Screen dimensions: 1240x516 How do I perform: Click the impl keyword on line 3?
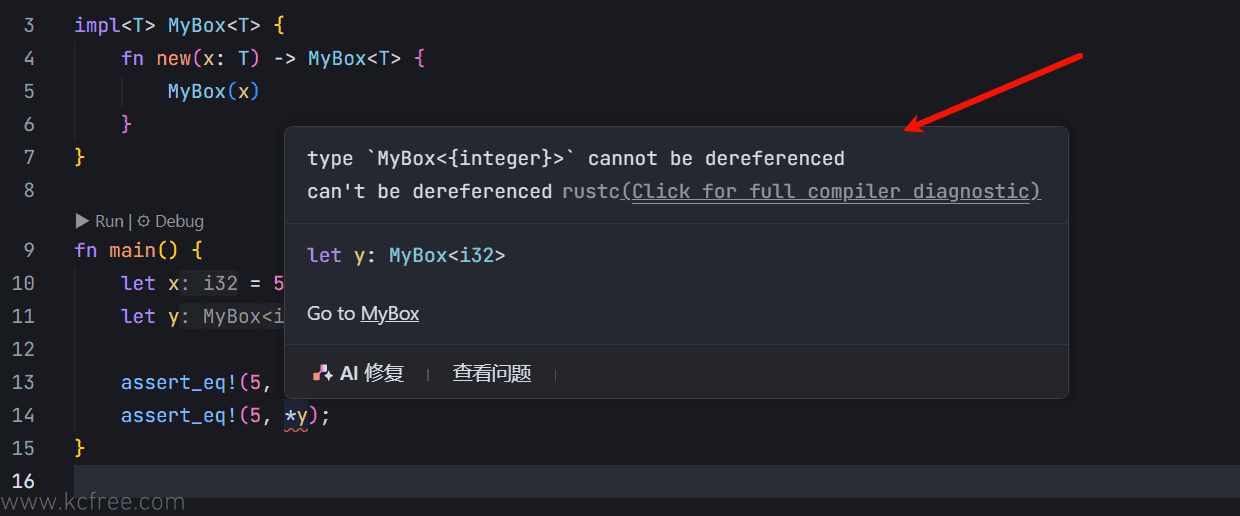pyautogui.click(x=98, y=25)
